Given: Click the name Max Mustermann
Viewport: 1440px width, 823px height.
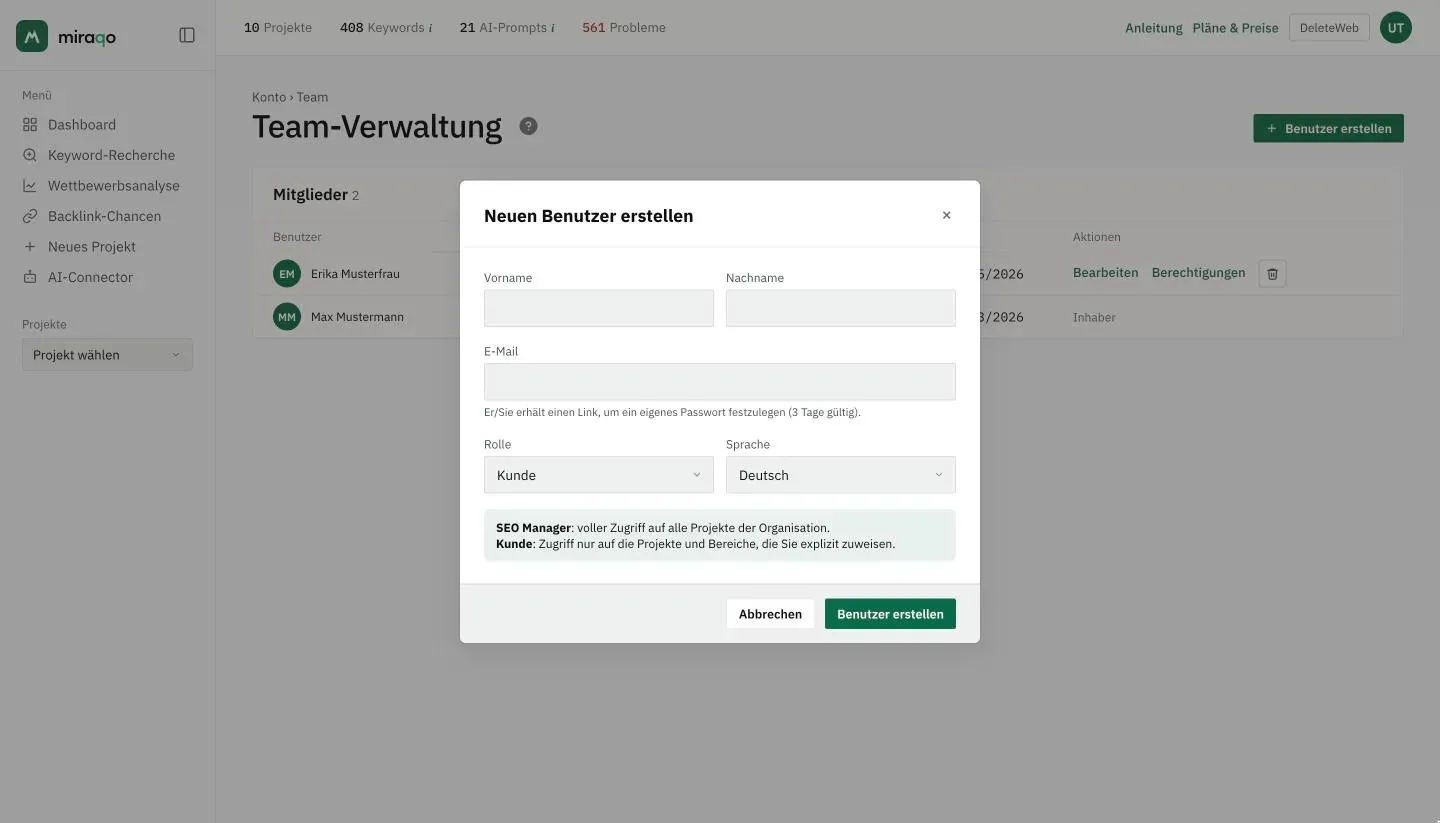Looking at the screenshot, I should tap(357, 317).
